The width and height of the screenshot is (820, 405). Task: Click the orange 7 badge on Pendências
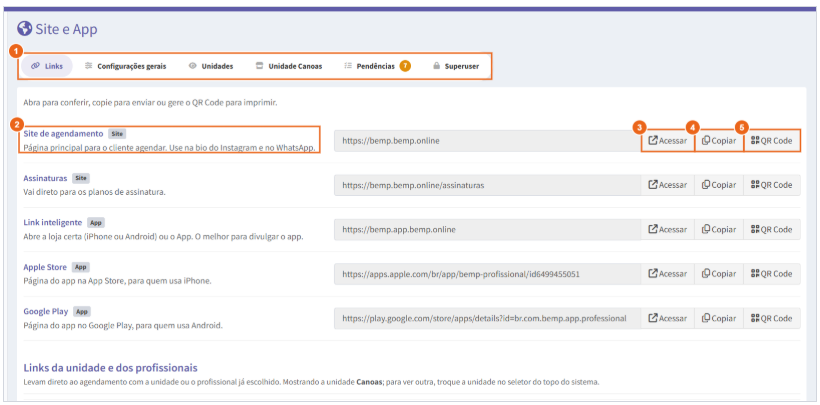(x=405, y=66)
